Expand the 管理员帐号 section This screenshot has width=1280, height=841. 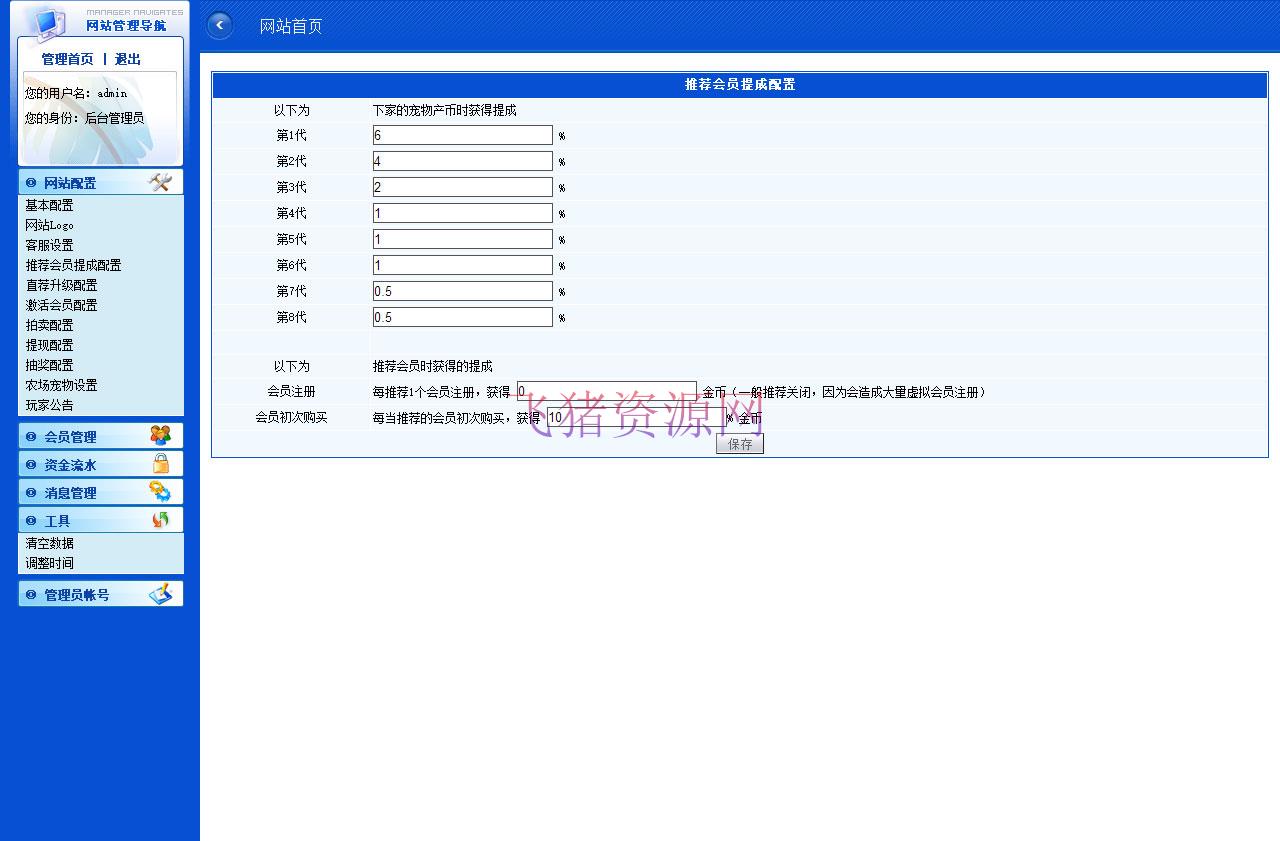pyautogui.click(x=76, y=595)
